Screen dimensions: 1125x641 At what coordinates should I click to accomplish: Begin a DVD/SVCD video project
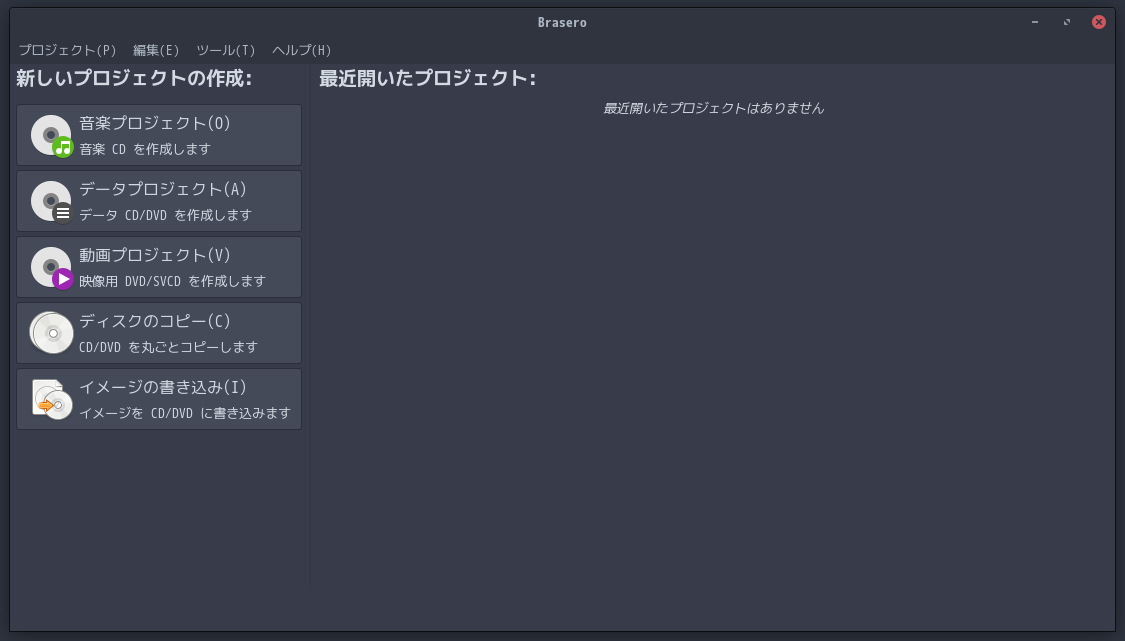160,266
